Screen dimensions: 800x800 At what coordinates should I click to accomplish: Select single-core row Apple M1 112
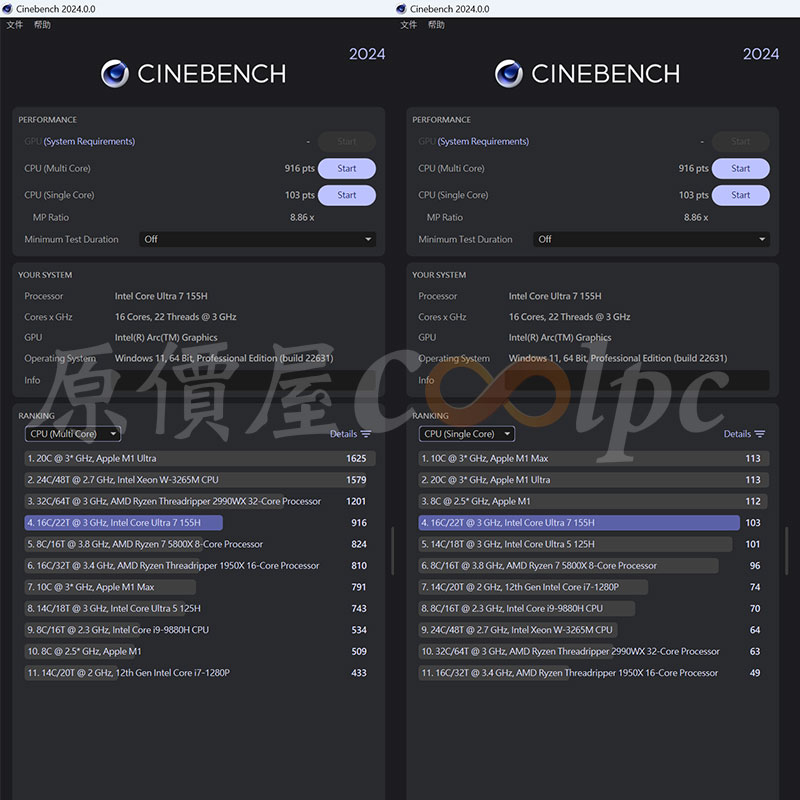594,501
